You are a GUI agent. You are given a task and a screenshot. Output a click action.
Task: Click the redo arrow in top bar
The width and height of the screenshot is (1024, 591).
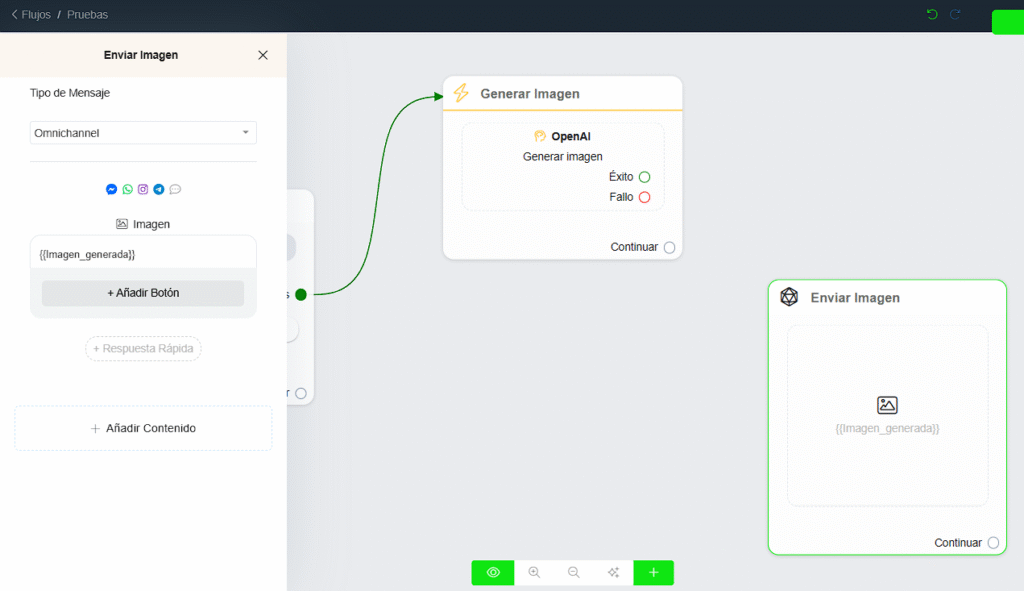pos(955,14)
